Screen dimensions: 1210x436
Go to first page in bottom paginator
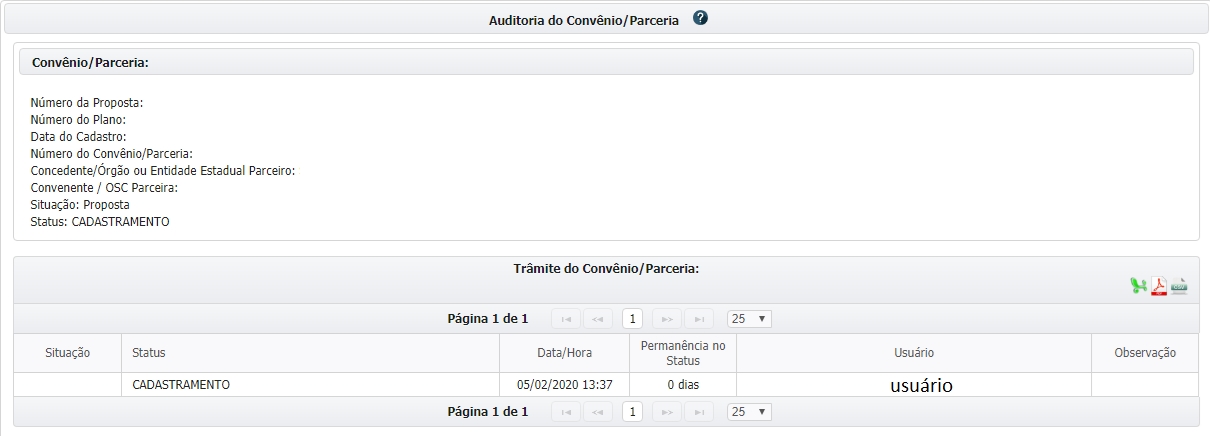tap(566, 412)
